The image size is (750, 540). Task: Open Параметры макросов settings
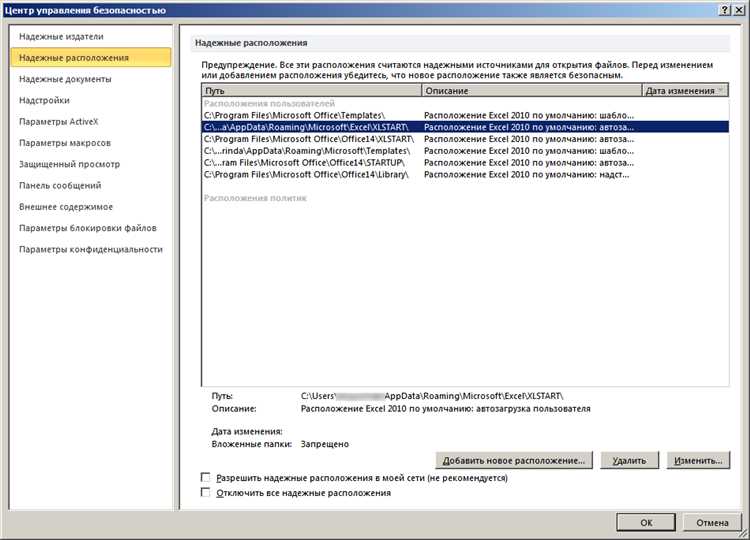coord(90,143)
